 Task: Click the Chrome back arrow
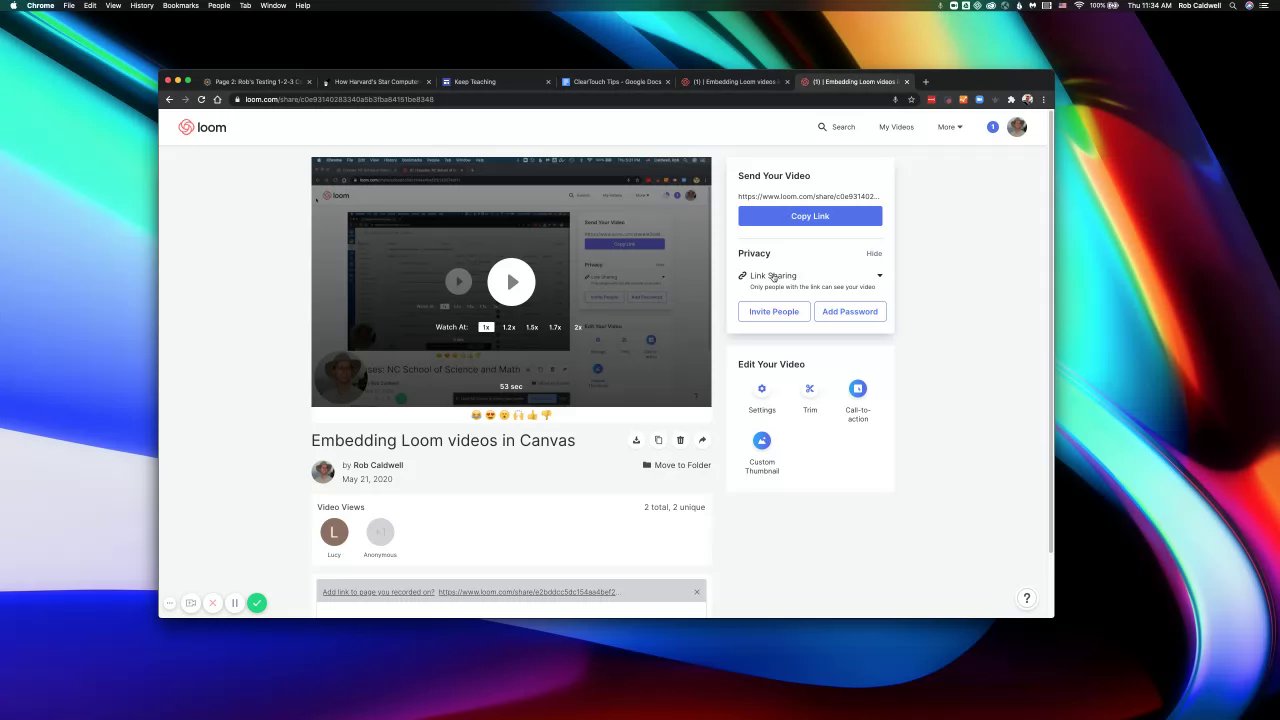[x=169, y=100]
